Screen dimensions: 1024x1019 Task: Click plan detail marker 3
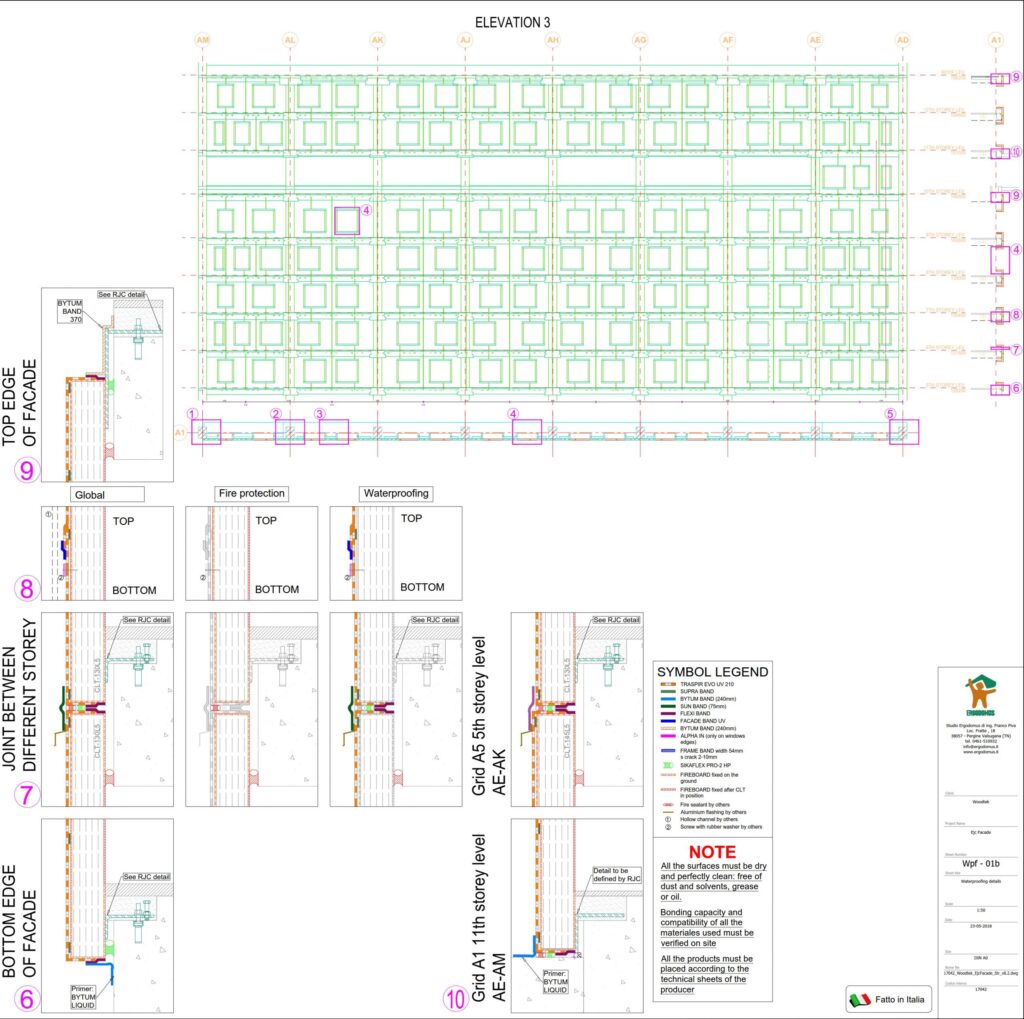click(319, 413)
